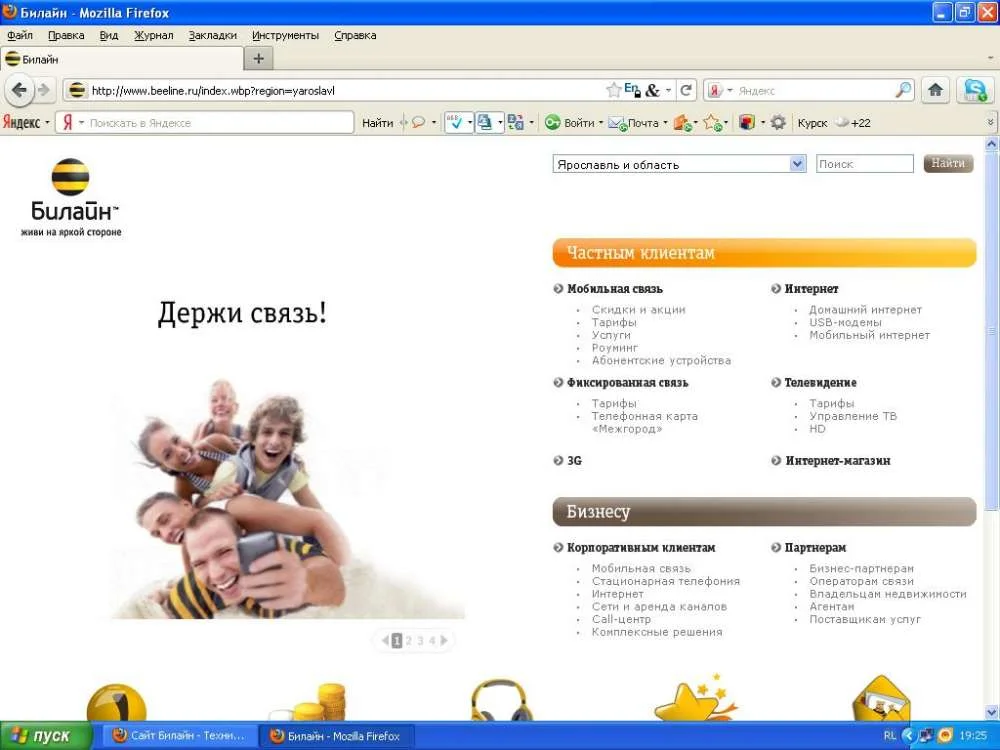
Task: Click the speech bubble icon next to Найти
Action: pos(418,122)
